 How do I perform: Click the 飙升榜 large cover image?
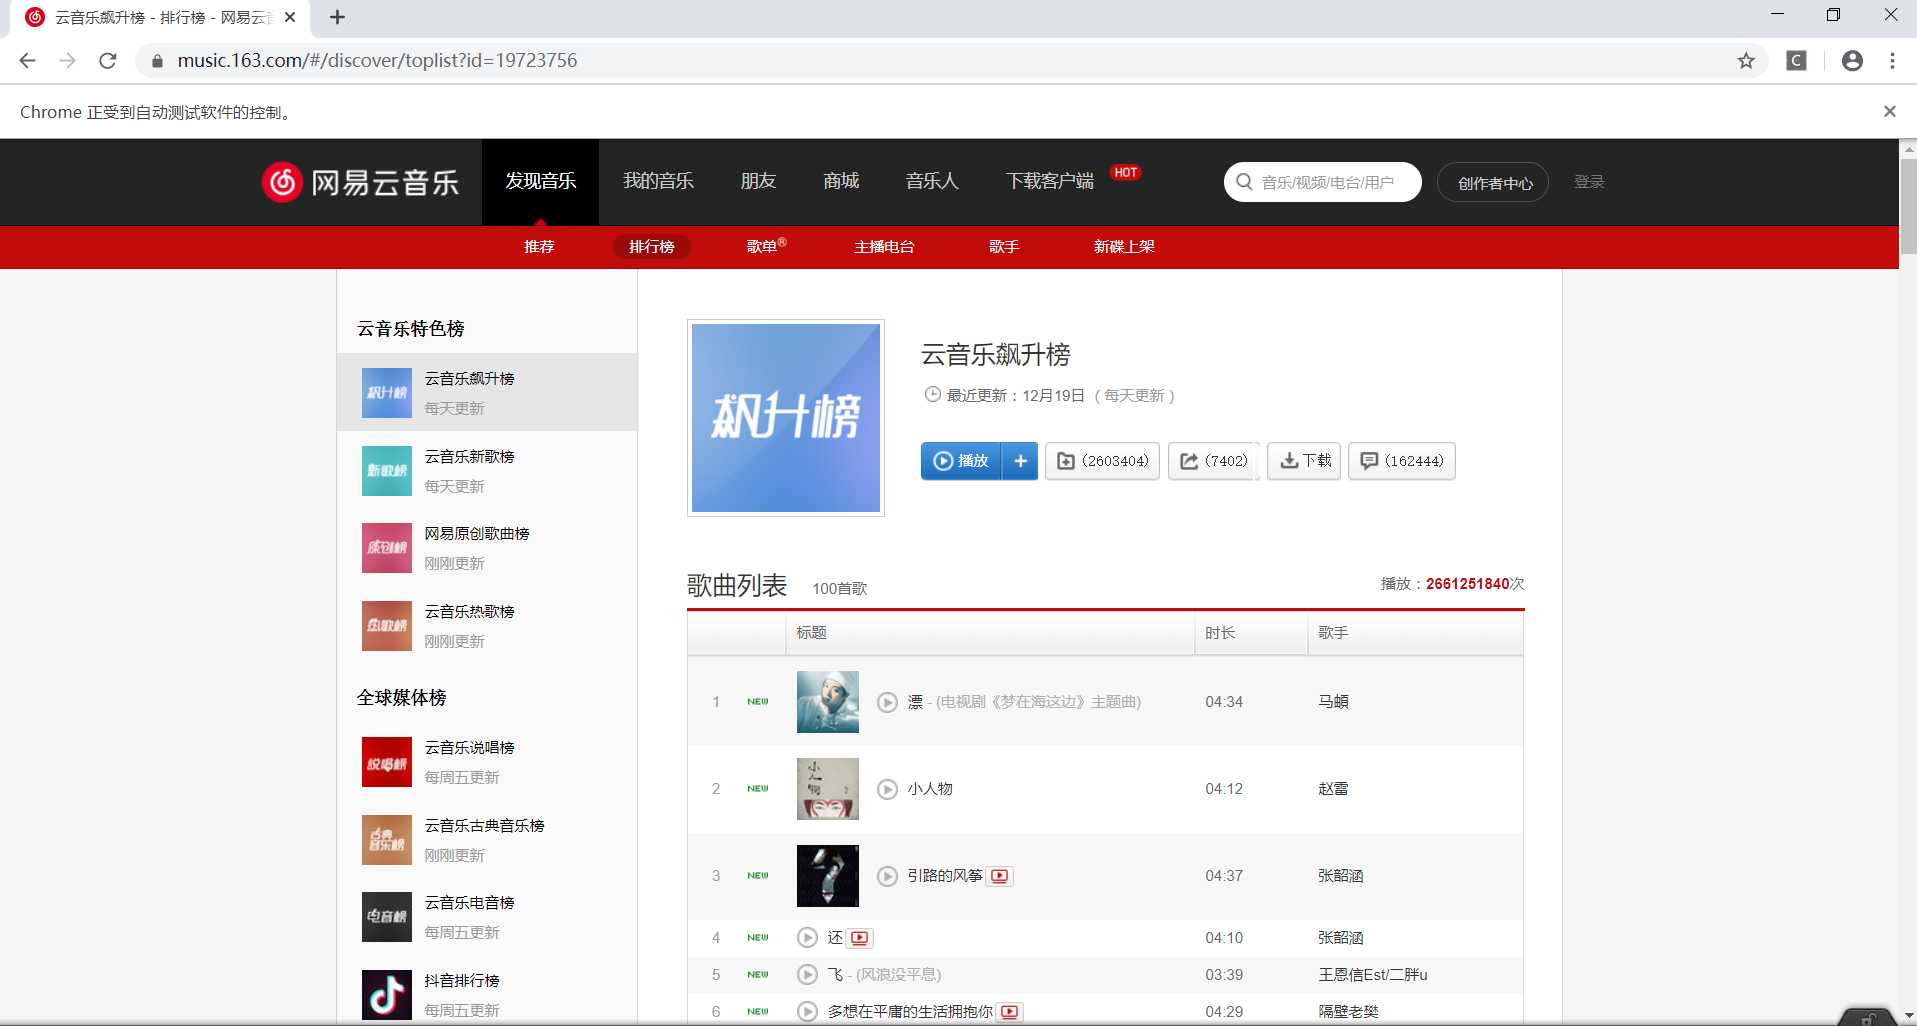[786, 418]
